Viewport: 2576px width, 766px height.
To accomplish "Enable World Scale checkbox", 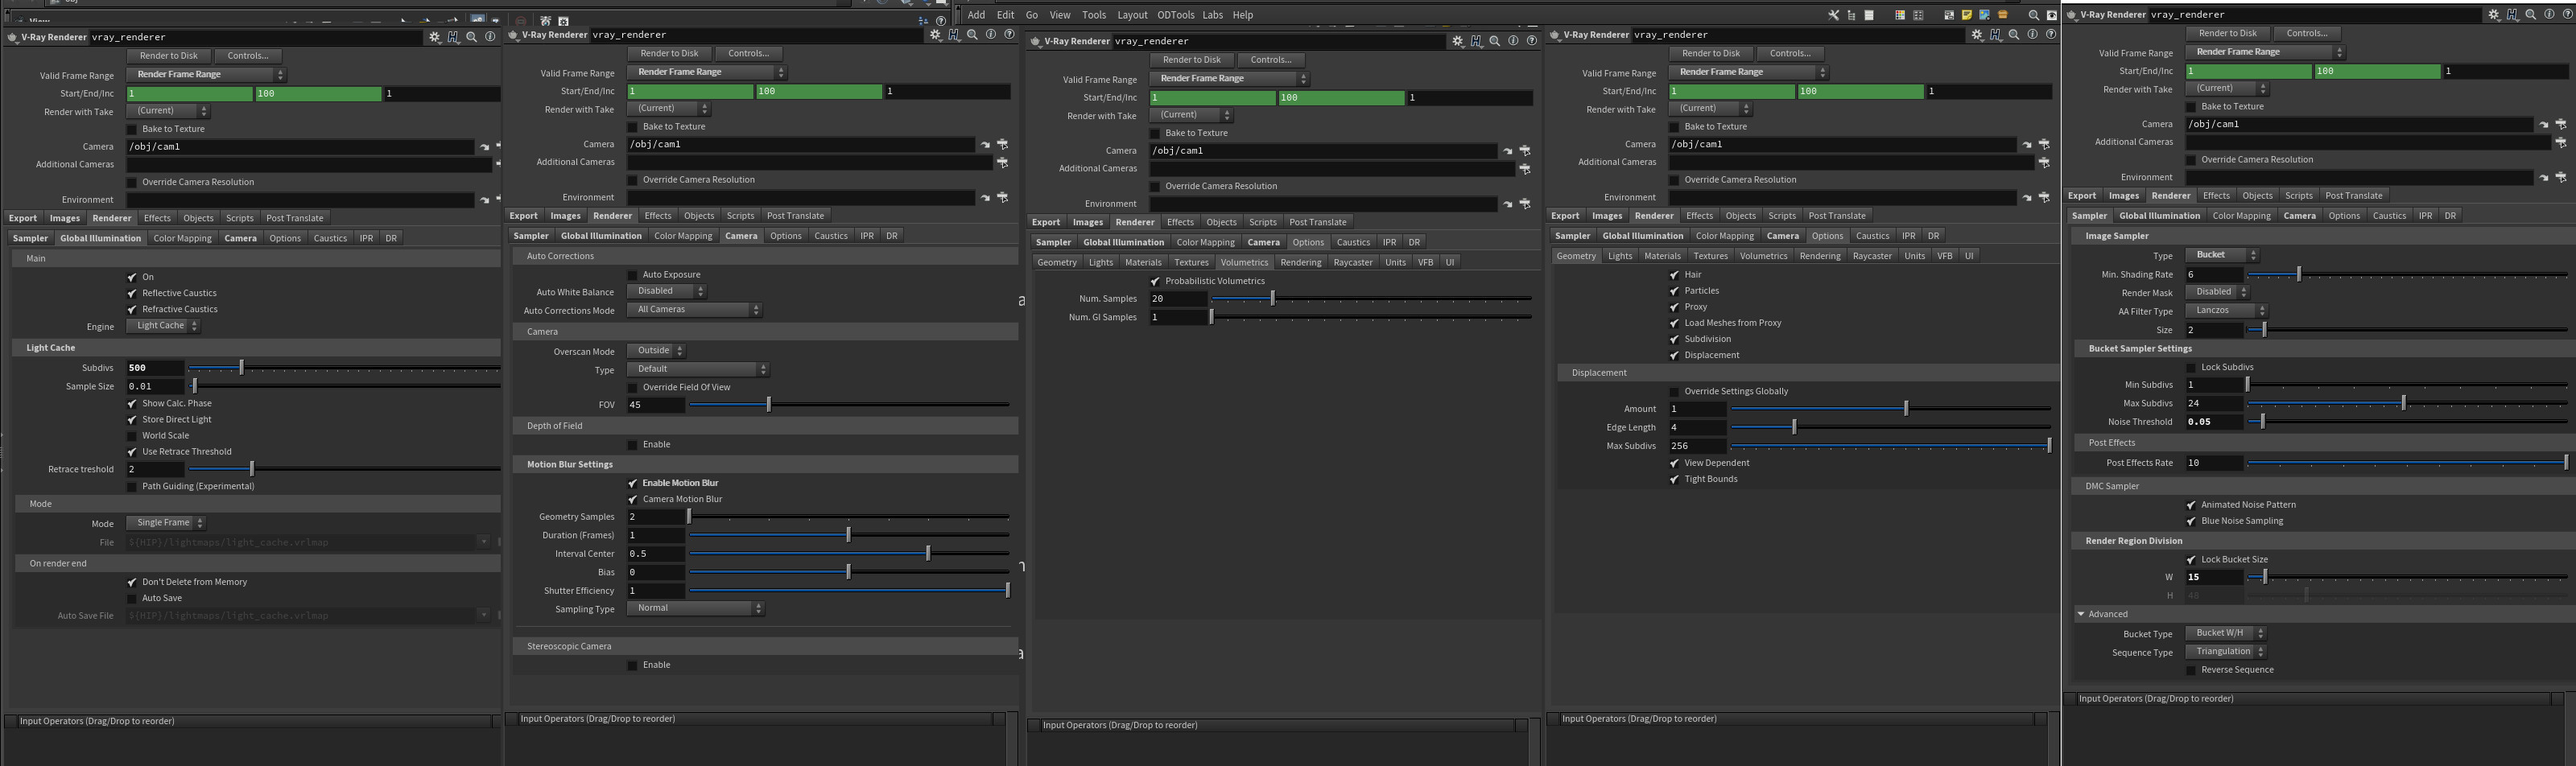I will click(x=132, y=436).
